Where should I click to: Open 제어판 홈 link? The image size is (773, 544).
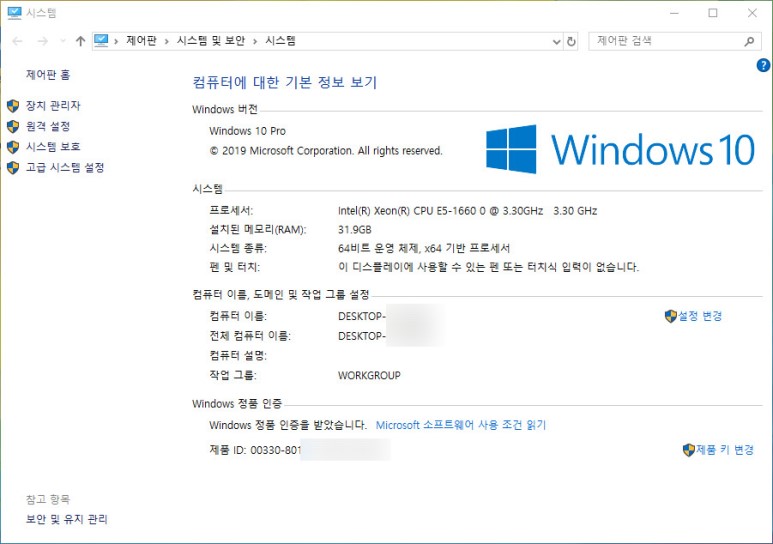48,74
